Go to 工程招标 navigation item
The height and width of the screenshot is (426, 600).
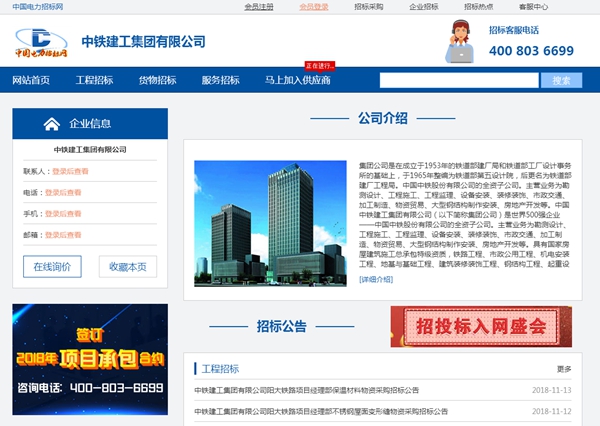95,80
